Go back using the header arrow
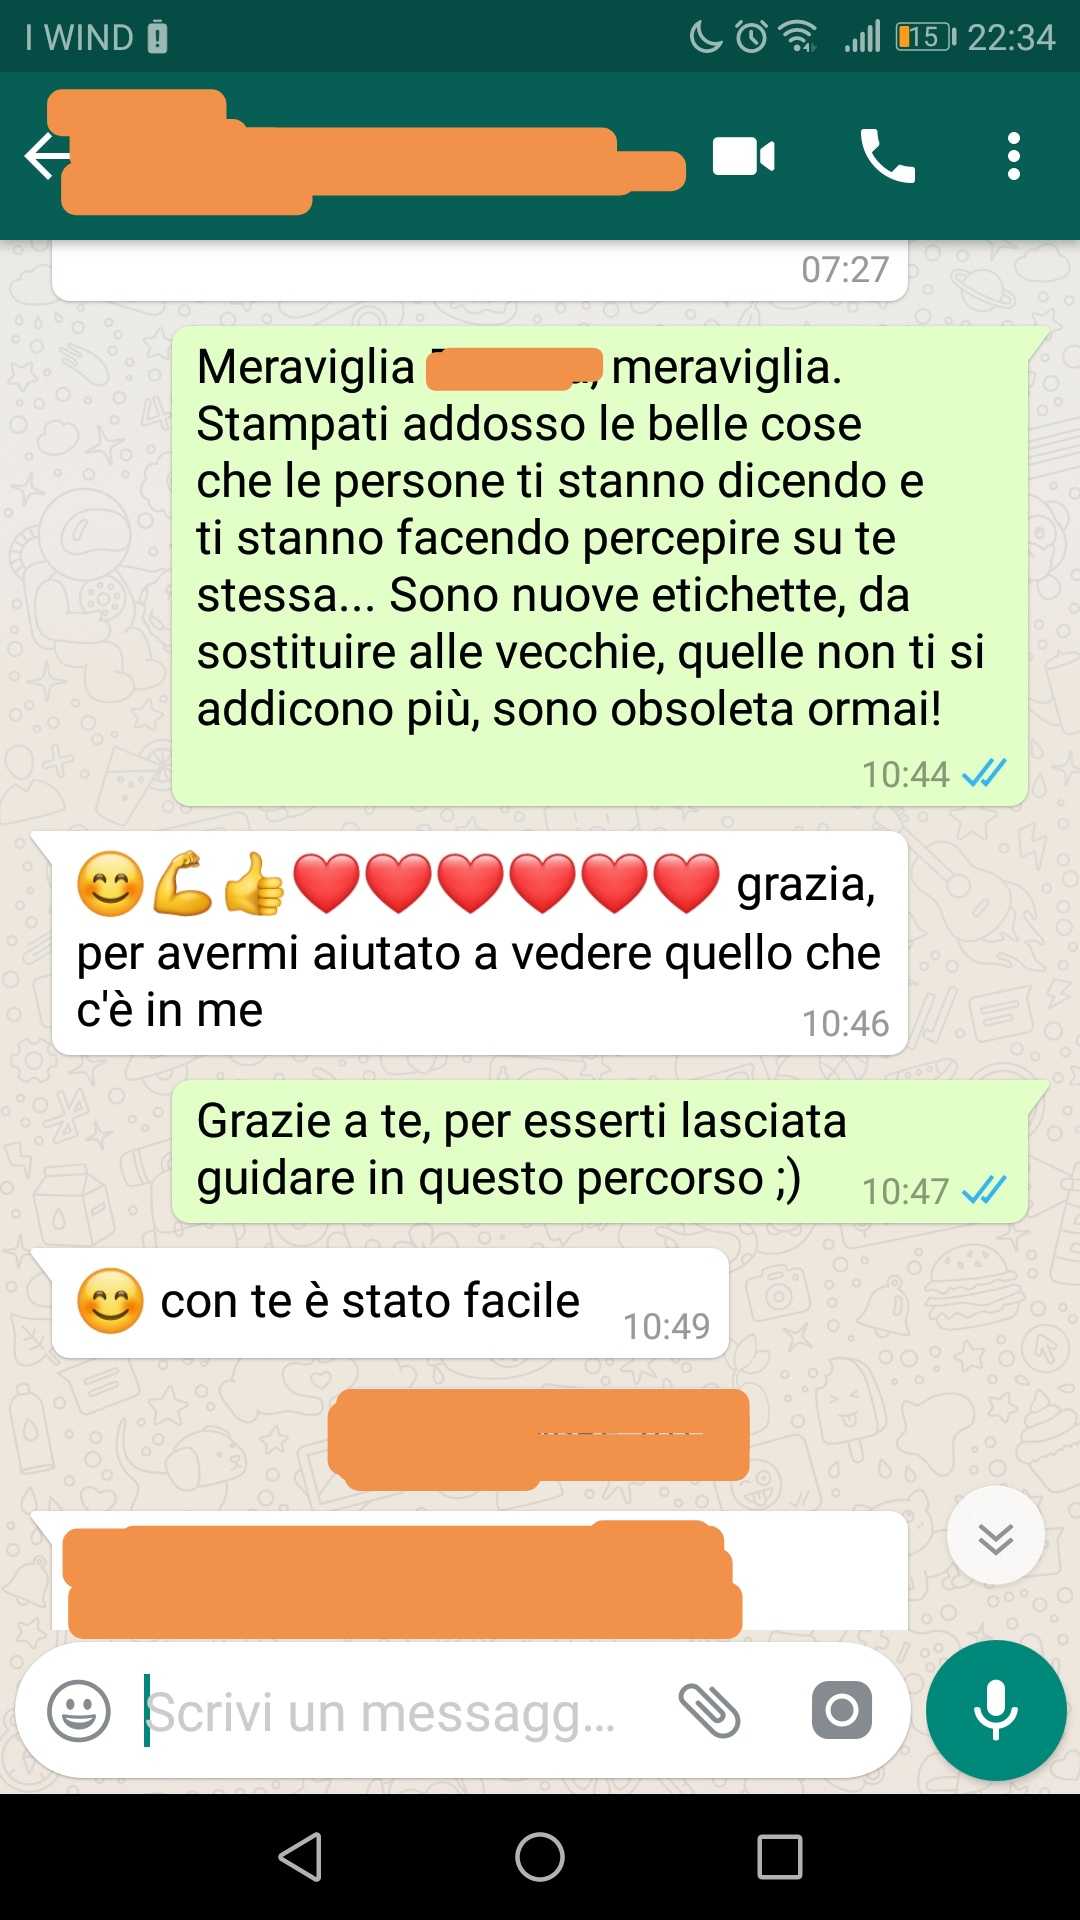Viewport: 1080px width, 1920px height. point(46,157)
